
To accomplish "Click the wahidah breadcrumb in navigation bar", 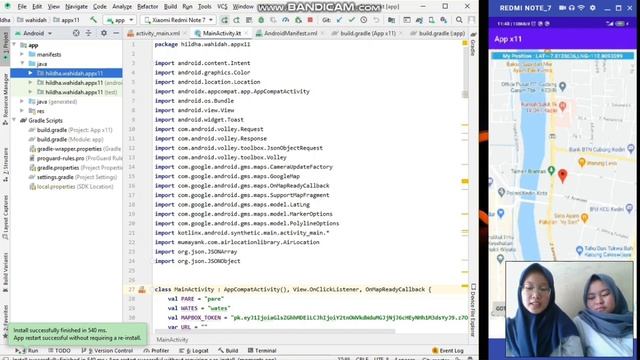I will click(32, 20).
